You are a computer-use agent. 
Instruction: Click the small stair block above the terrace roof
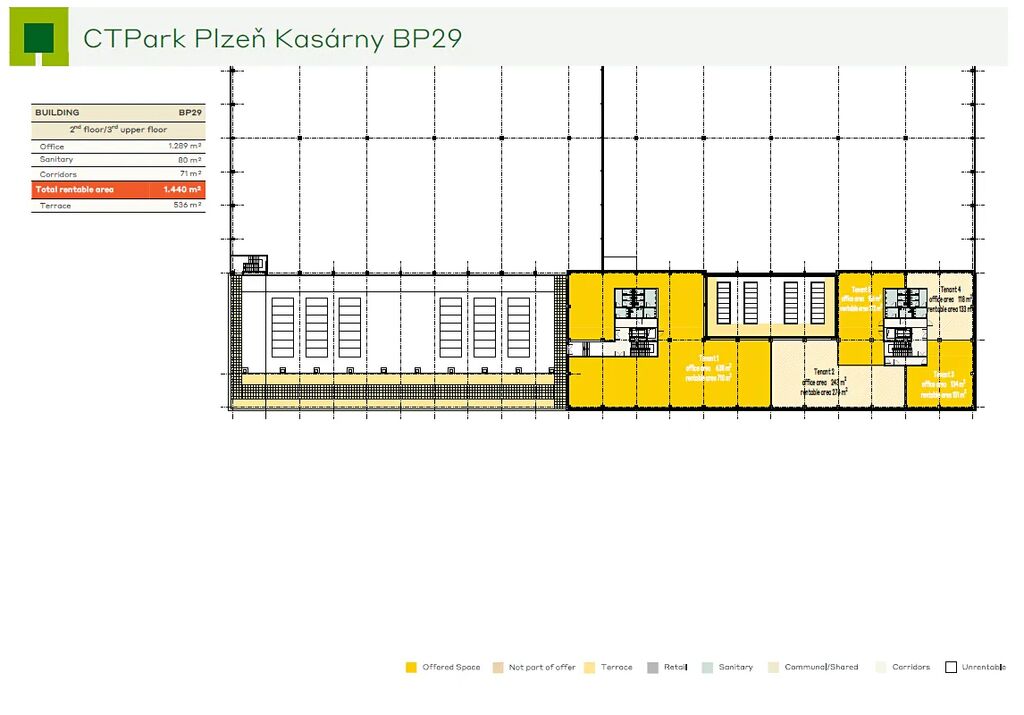click(x=251, y=264)
